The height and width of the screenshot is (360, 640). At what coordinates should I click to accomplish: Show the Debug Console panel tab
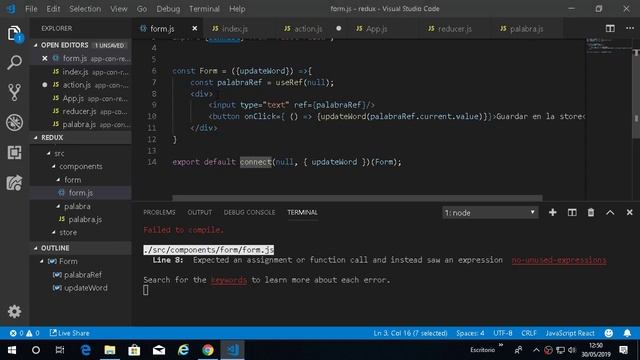click(x=249, y=212)
